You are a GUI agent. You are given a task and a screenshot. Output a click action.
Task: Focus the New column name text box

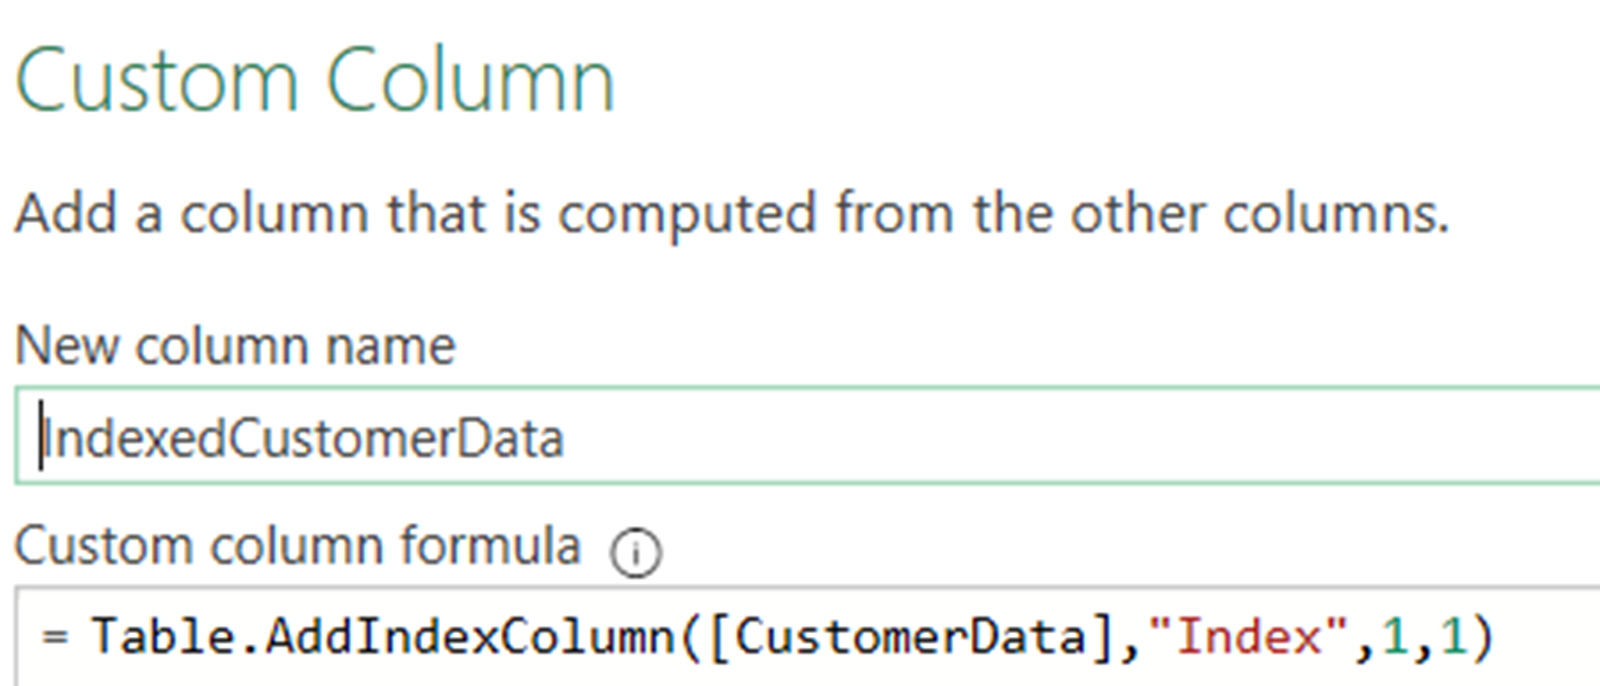pyautogui.click(x=800, y=437)
